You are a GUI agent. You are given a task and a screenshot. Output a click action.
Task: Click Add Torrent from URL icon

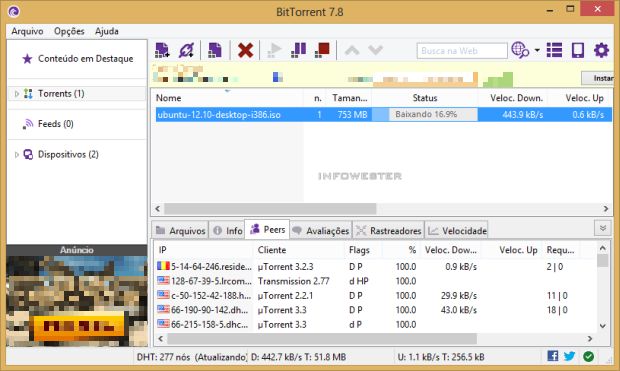pos(186,50)
